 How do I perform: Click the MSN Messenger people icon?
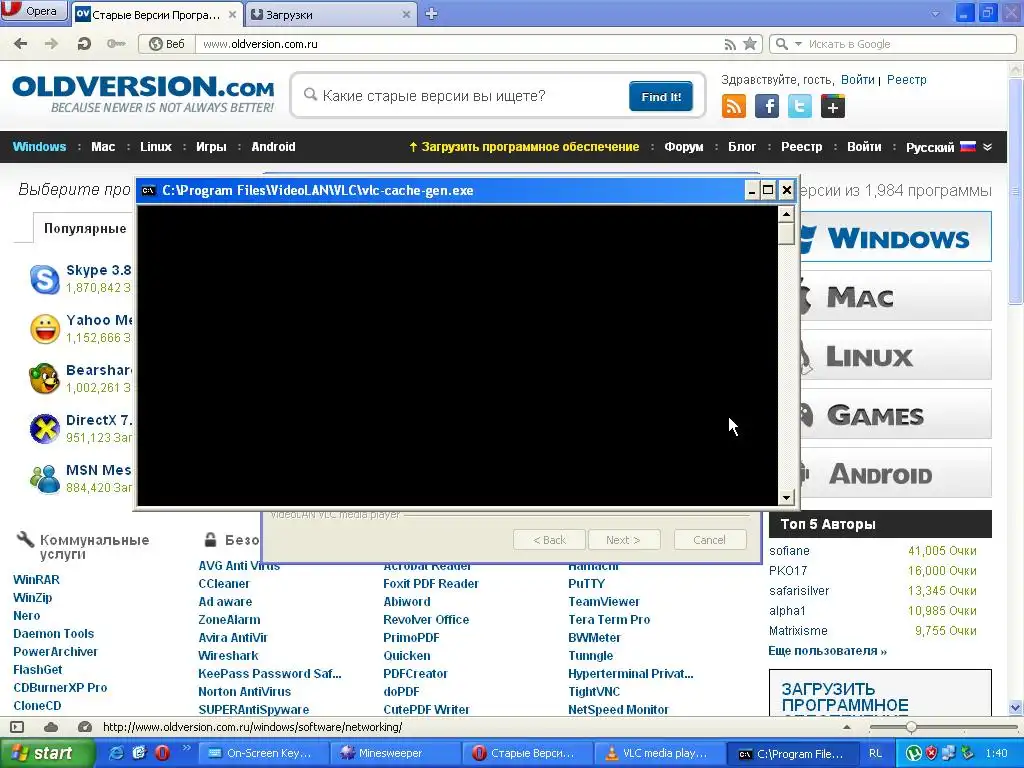coord(45,479)
